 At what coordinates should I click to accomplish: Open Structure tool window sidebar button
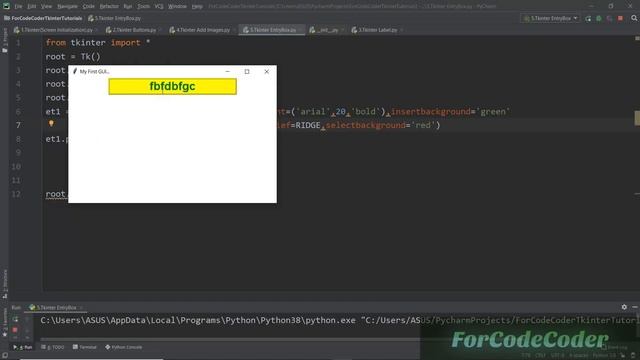coord(5,284)
